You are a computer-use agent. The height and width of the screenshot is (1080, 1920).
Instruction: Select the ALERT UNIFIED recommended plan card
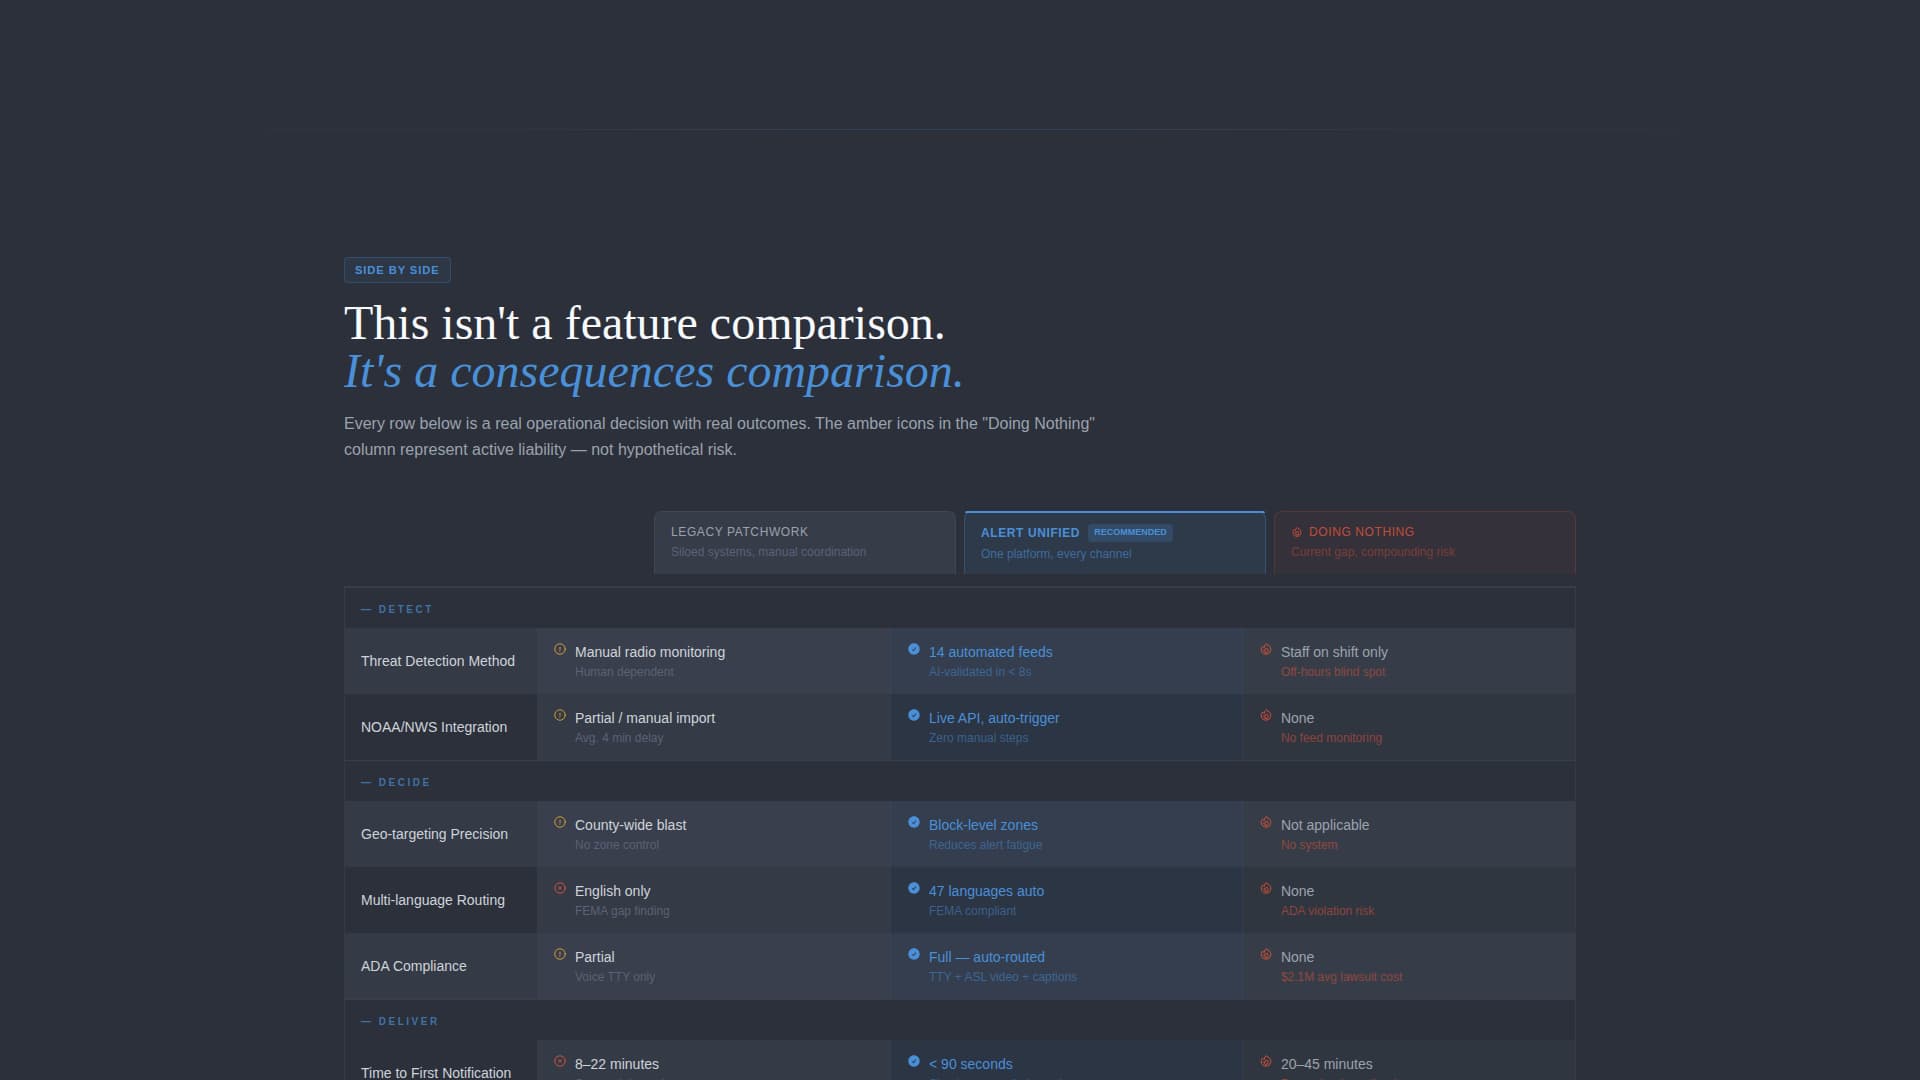coord(1114,542)
